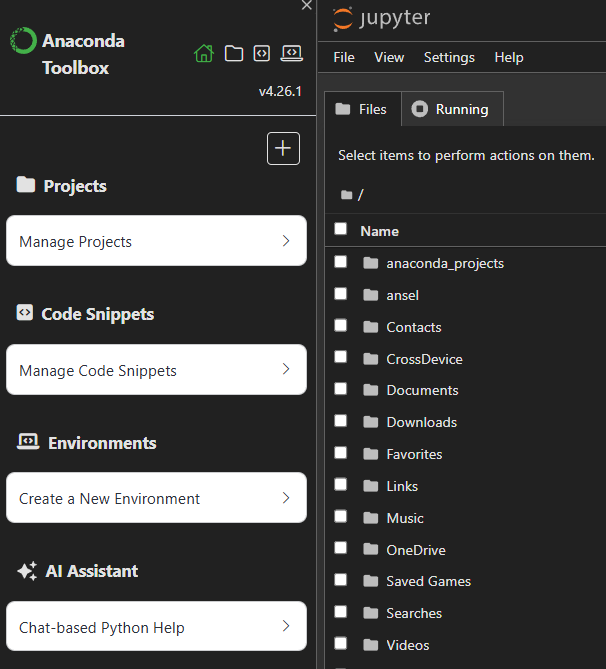Image resolution: width=606 pixels, height=669 pixels.
Task: Open the File menu
Action: click(x=344, y=57)
